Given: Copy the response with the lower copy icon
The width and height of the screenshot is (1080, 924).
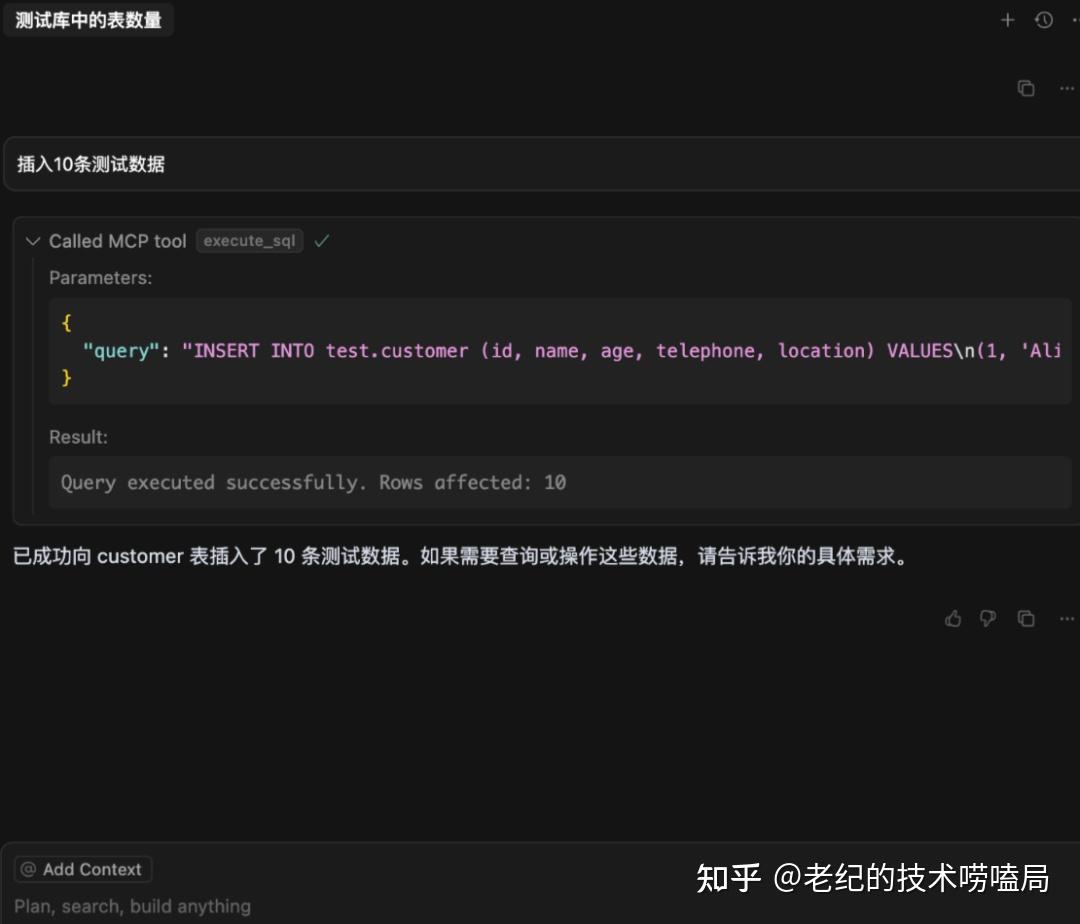Looking at the screenshot, I should tap(1026, 618).
